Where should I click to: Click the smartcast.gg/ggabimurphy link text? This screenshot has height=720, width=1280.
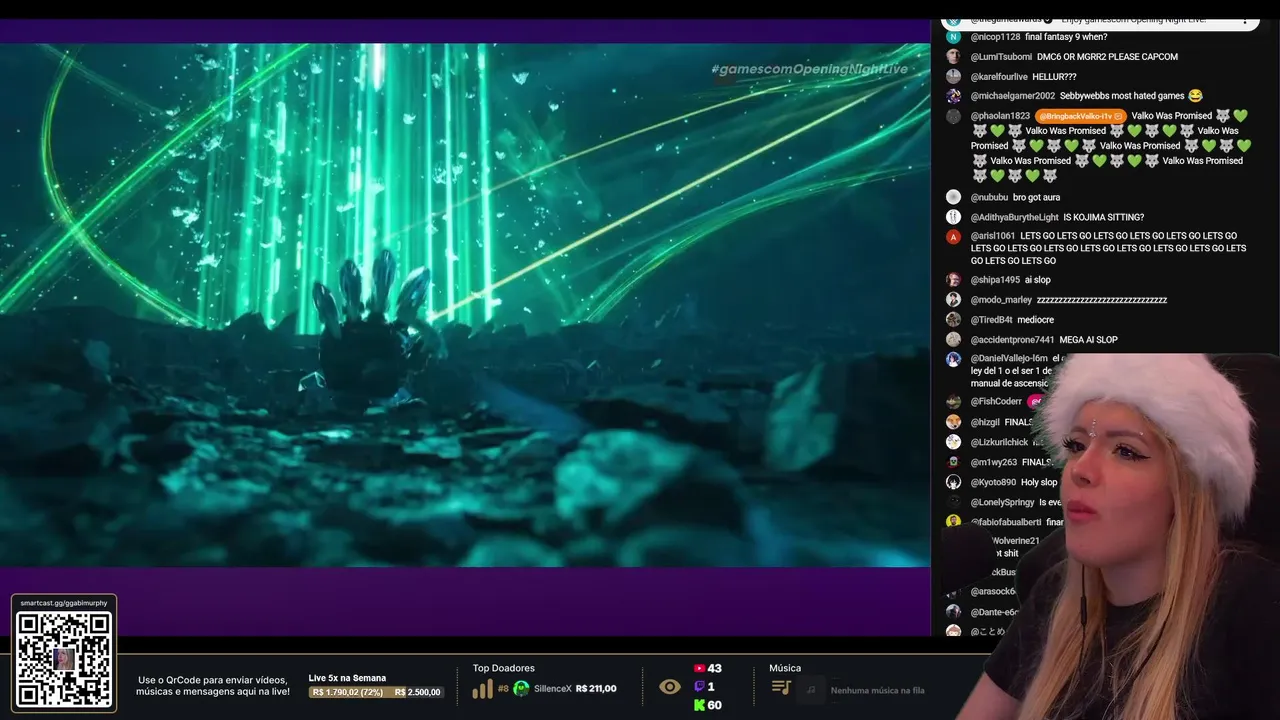[64, 603]
